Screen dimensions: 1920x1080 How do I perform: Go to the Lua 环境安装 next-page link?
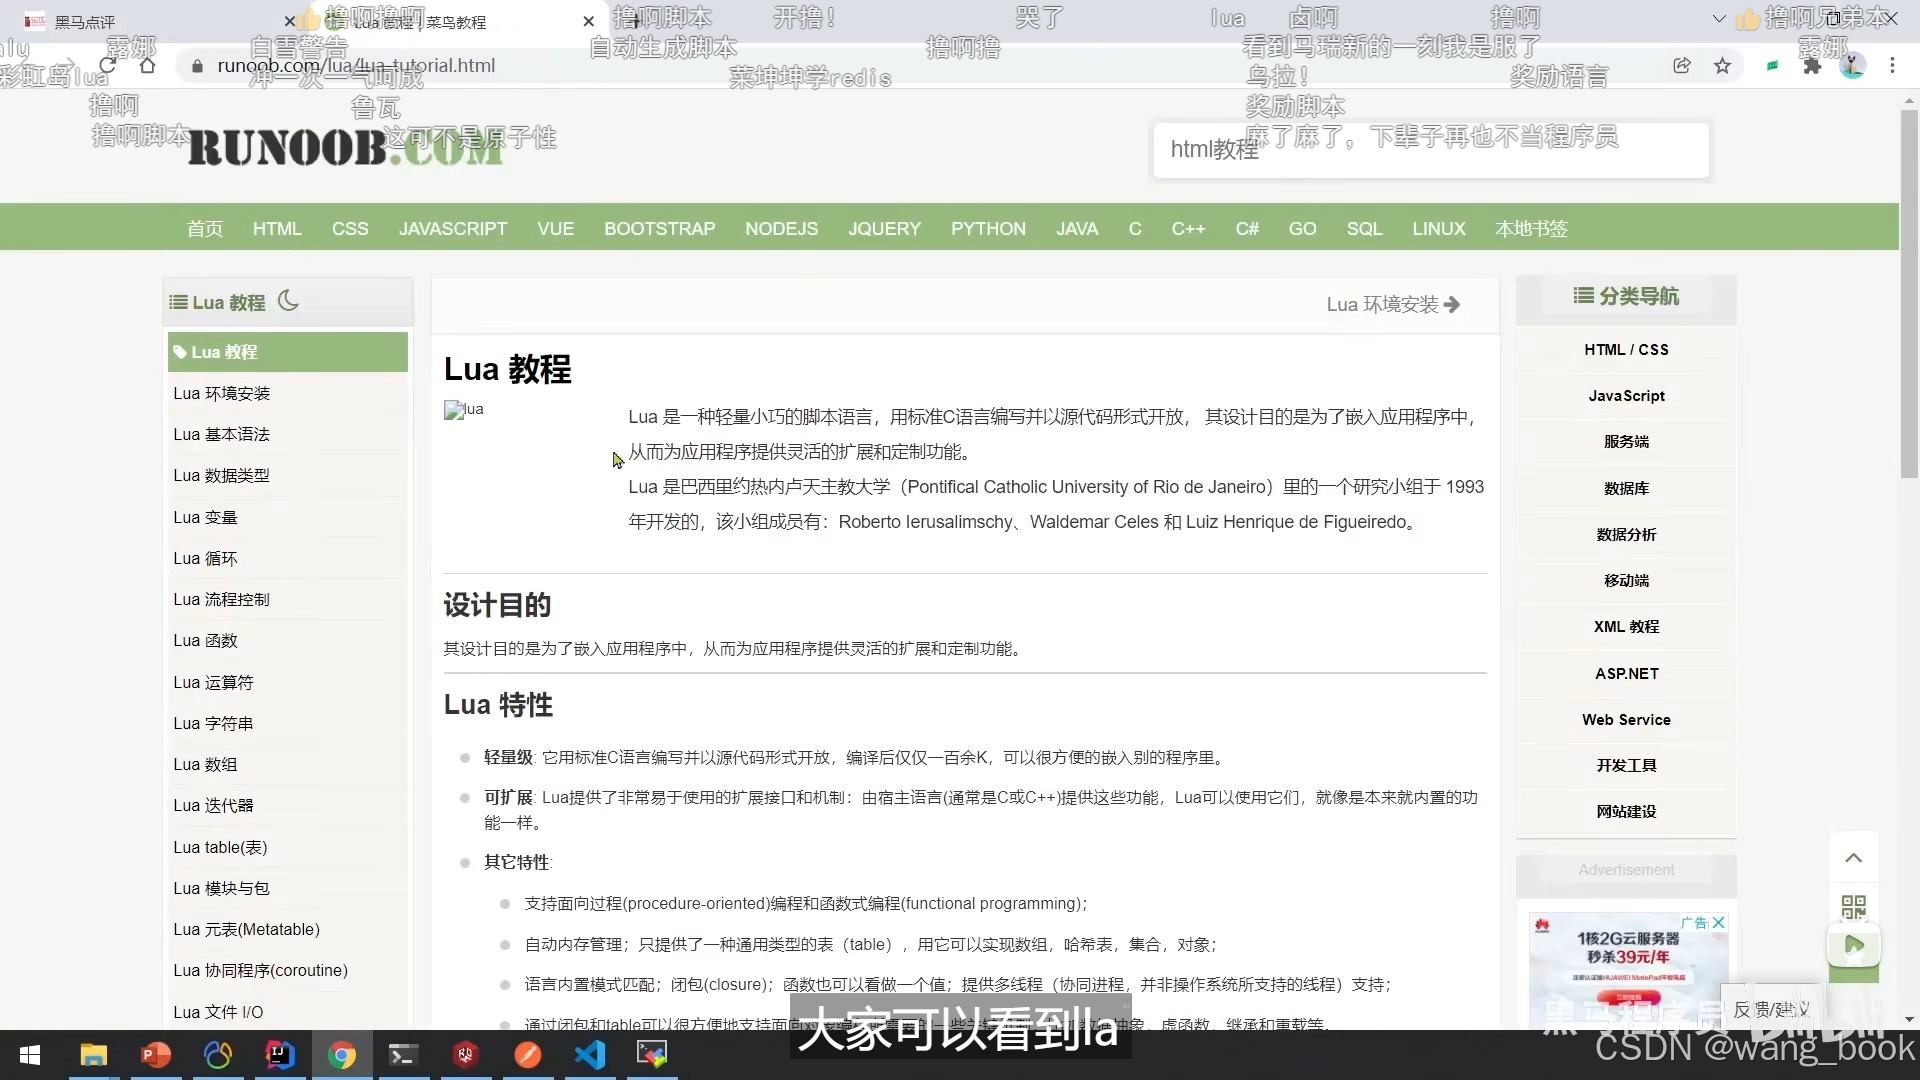coord(1392,304)
